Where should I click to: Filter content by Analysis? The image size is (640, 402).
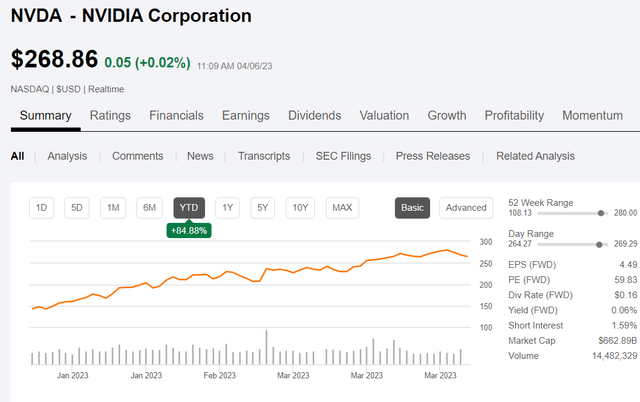(67, 156)
